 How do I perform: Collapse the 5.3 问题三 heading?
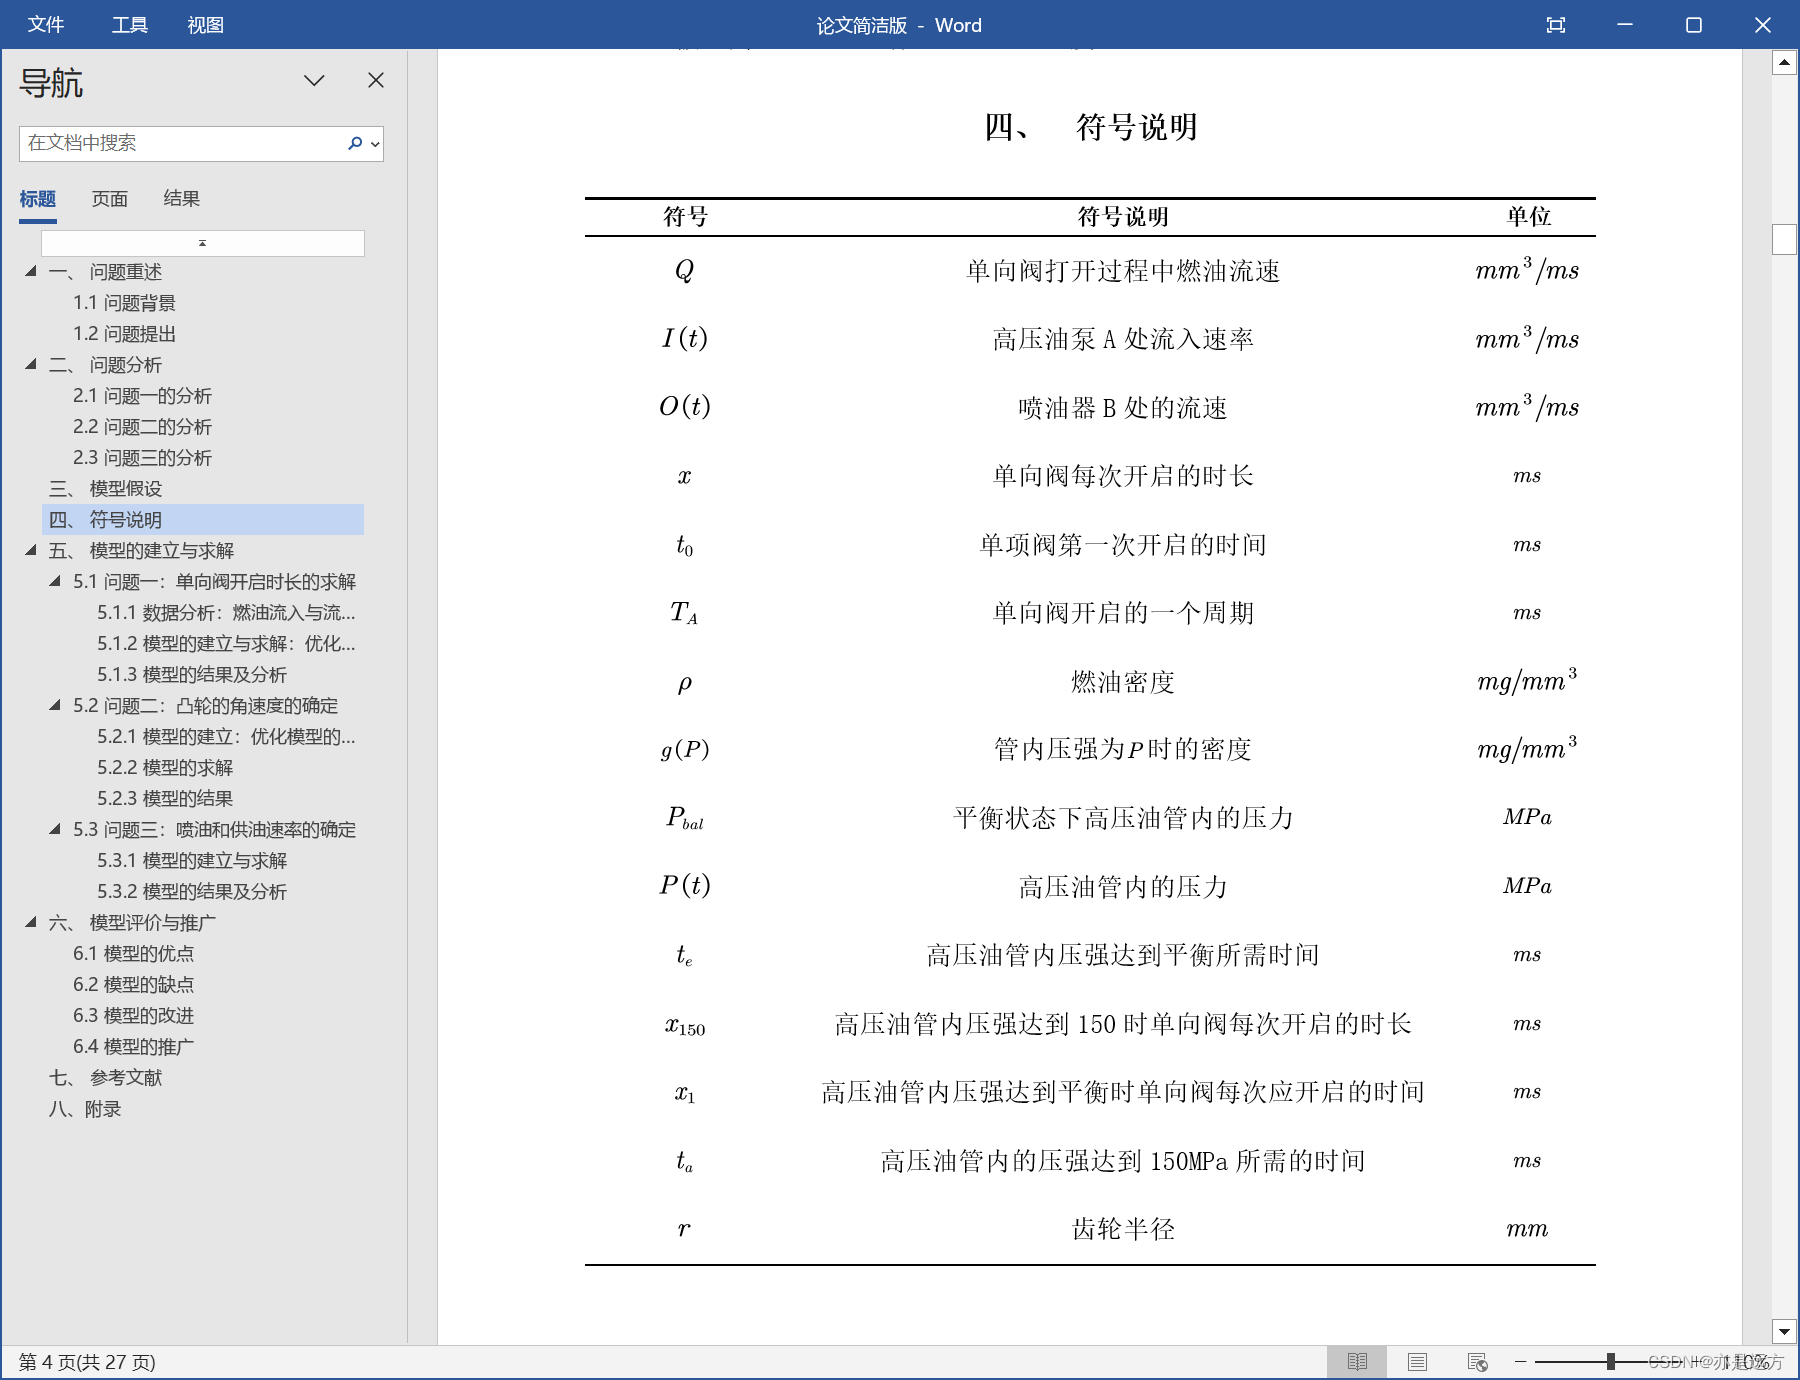click(x=55, y=829)
